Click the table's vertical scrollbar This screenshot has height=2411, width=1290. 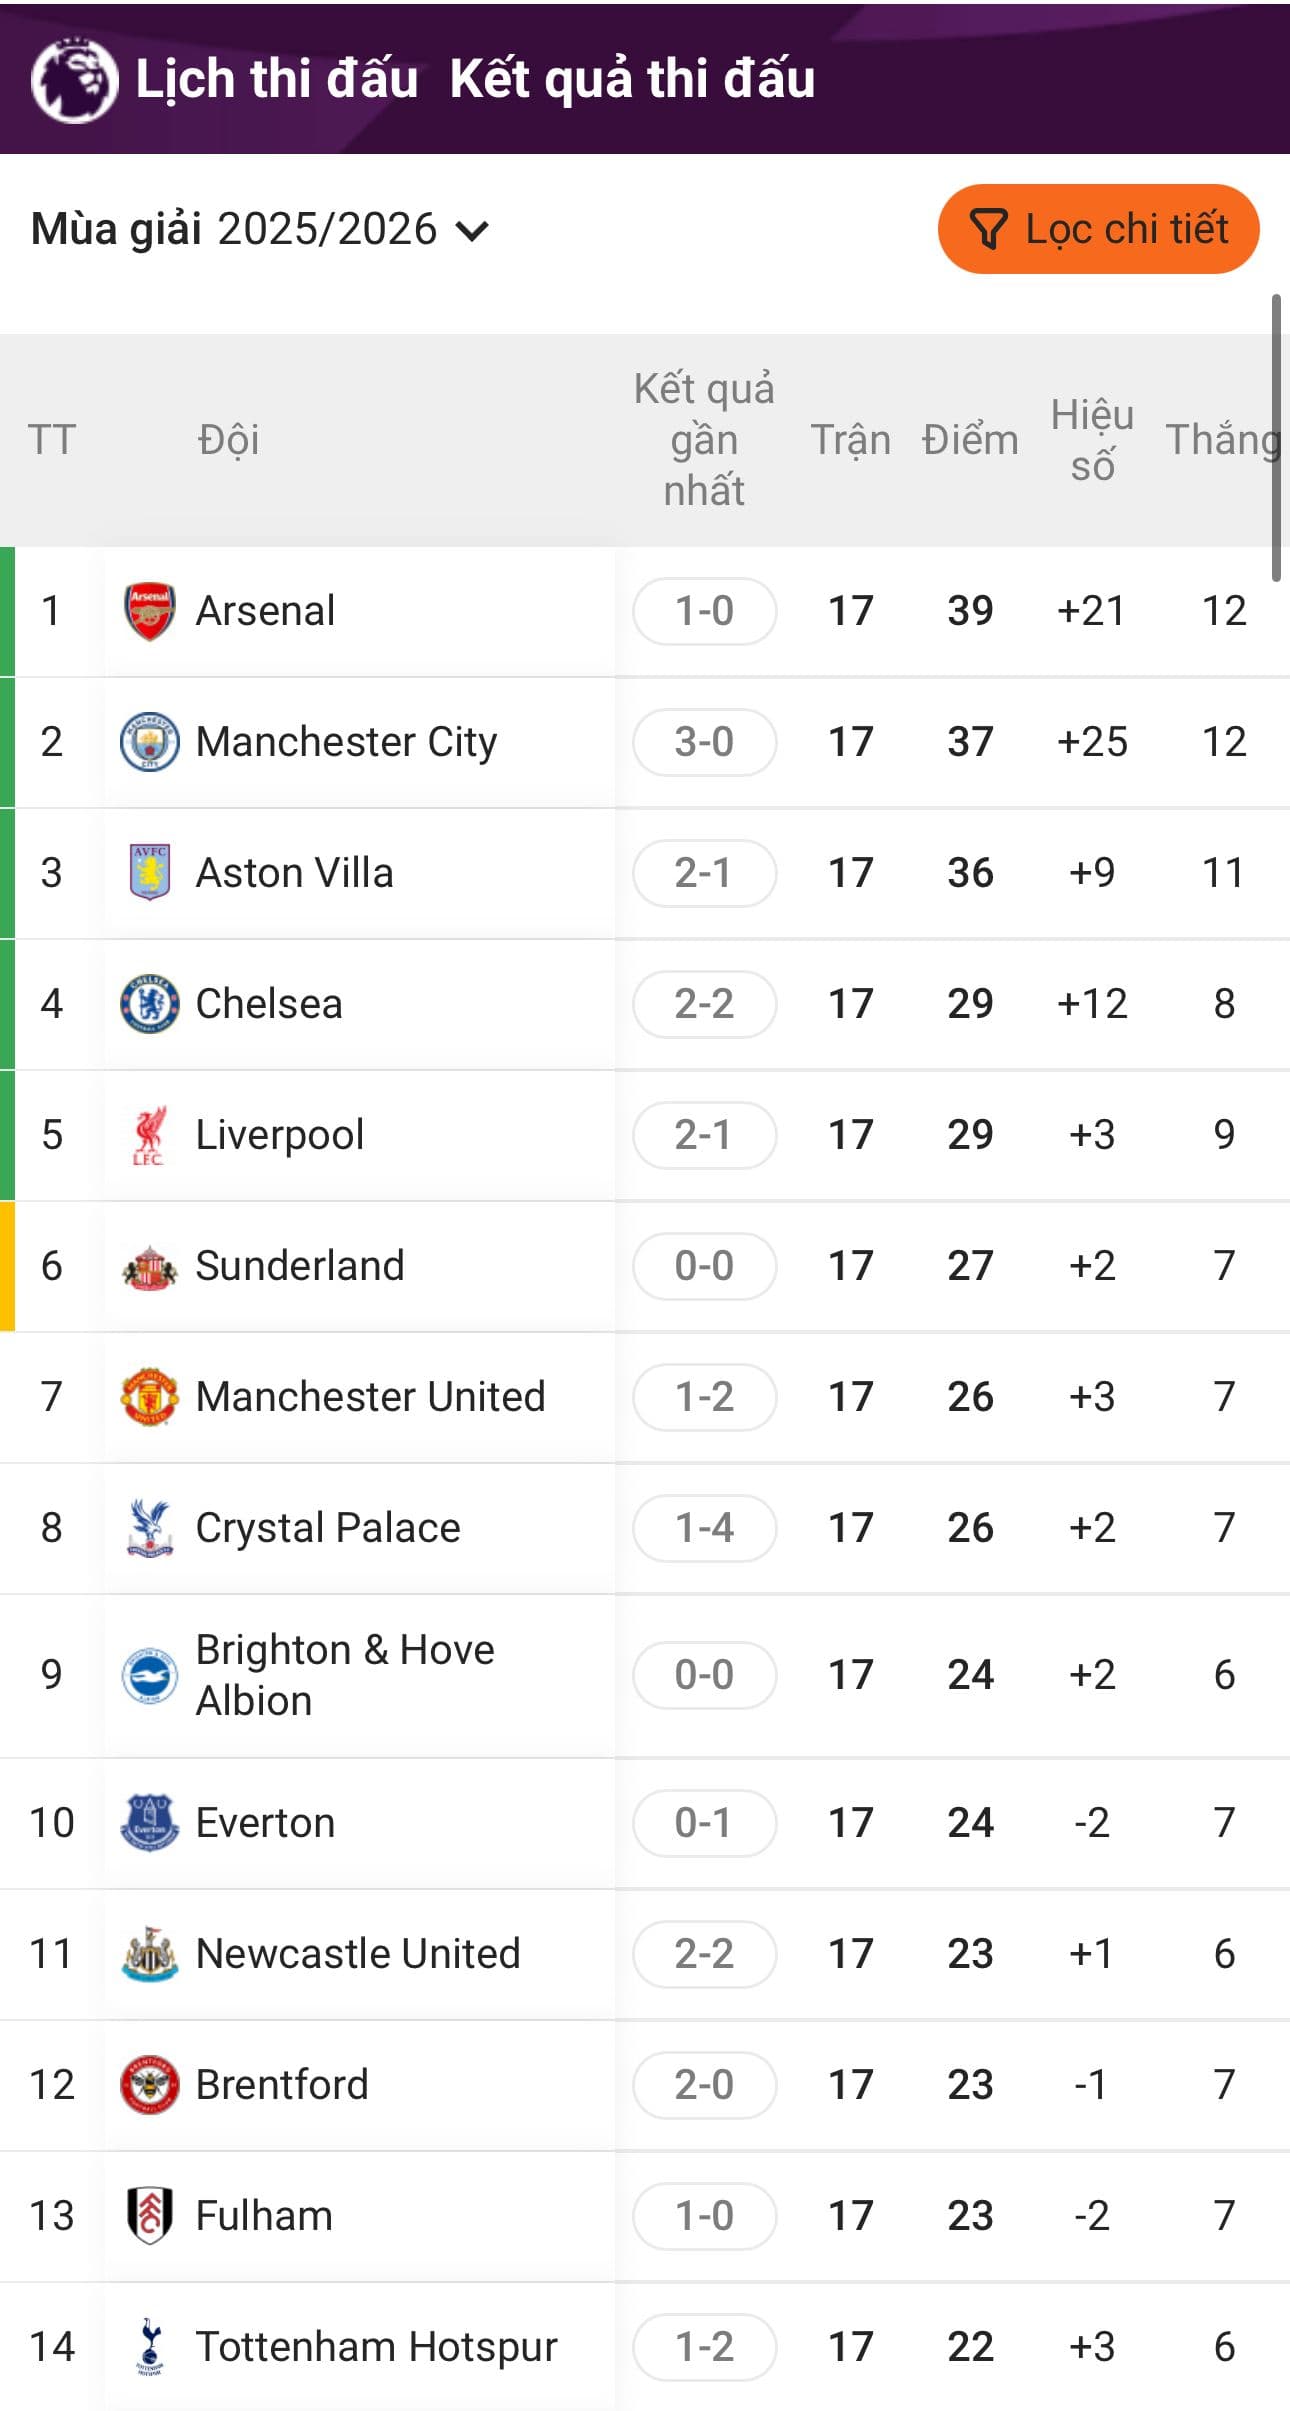tap(1276, 438)
